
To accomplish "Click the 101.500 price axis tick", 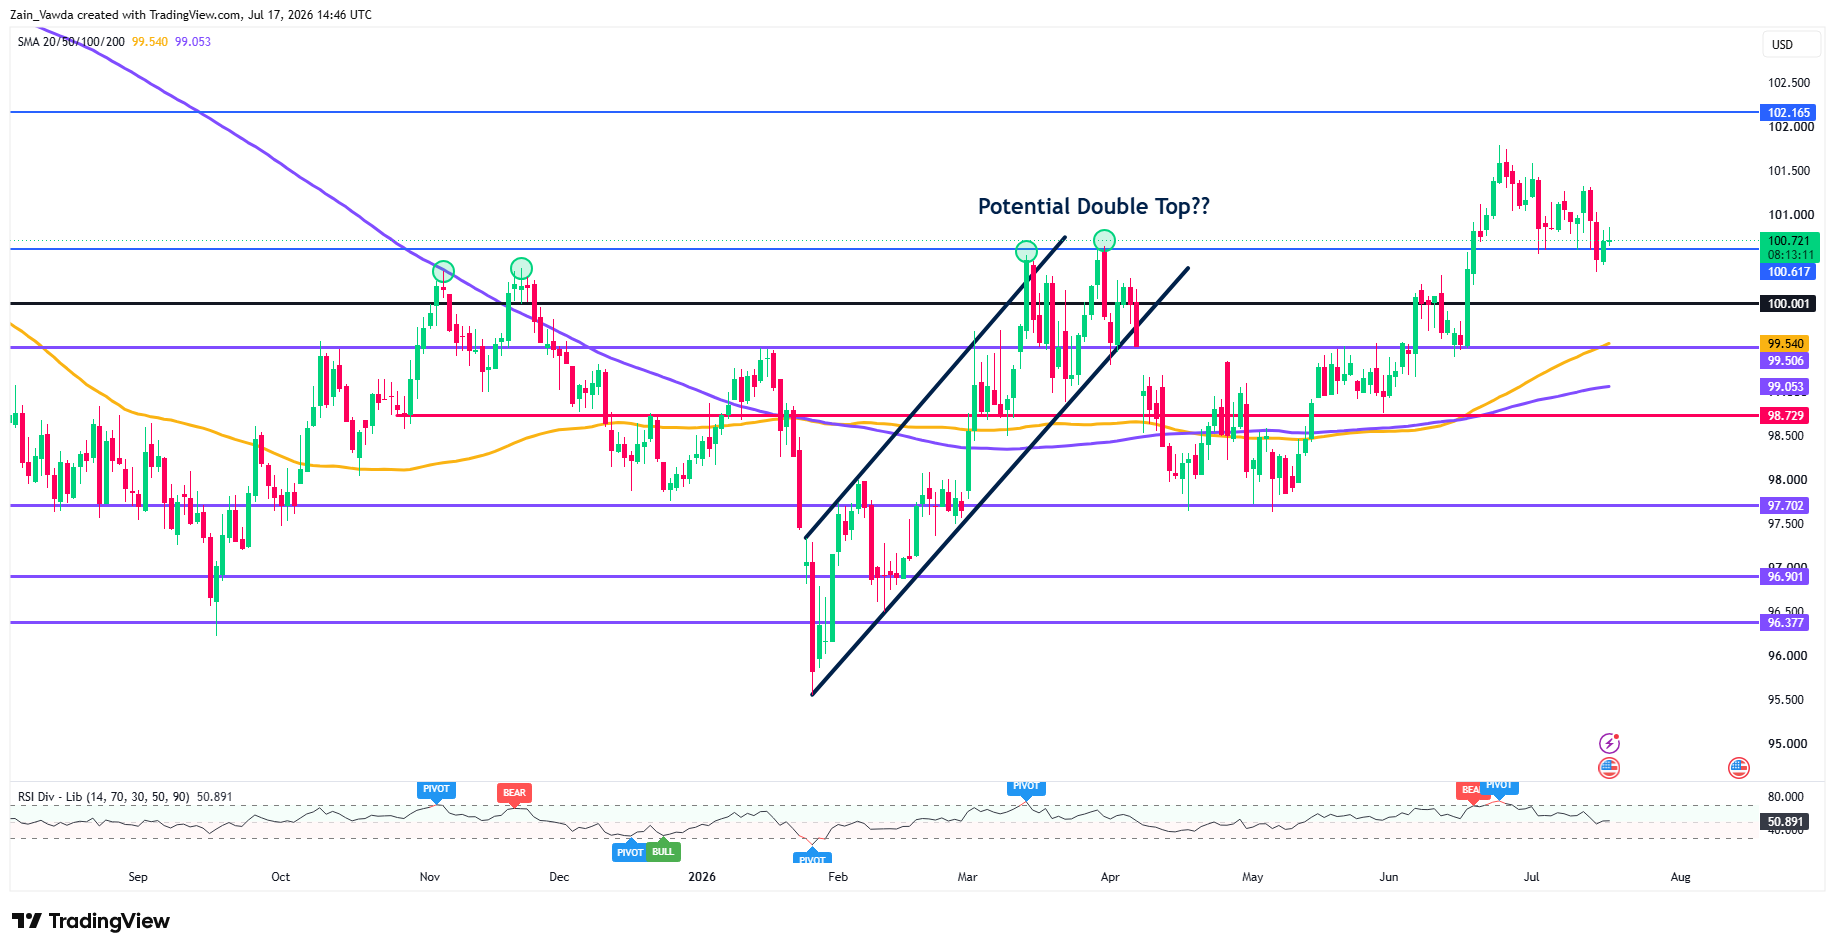I will (x=1789, y=171).
